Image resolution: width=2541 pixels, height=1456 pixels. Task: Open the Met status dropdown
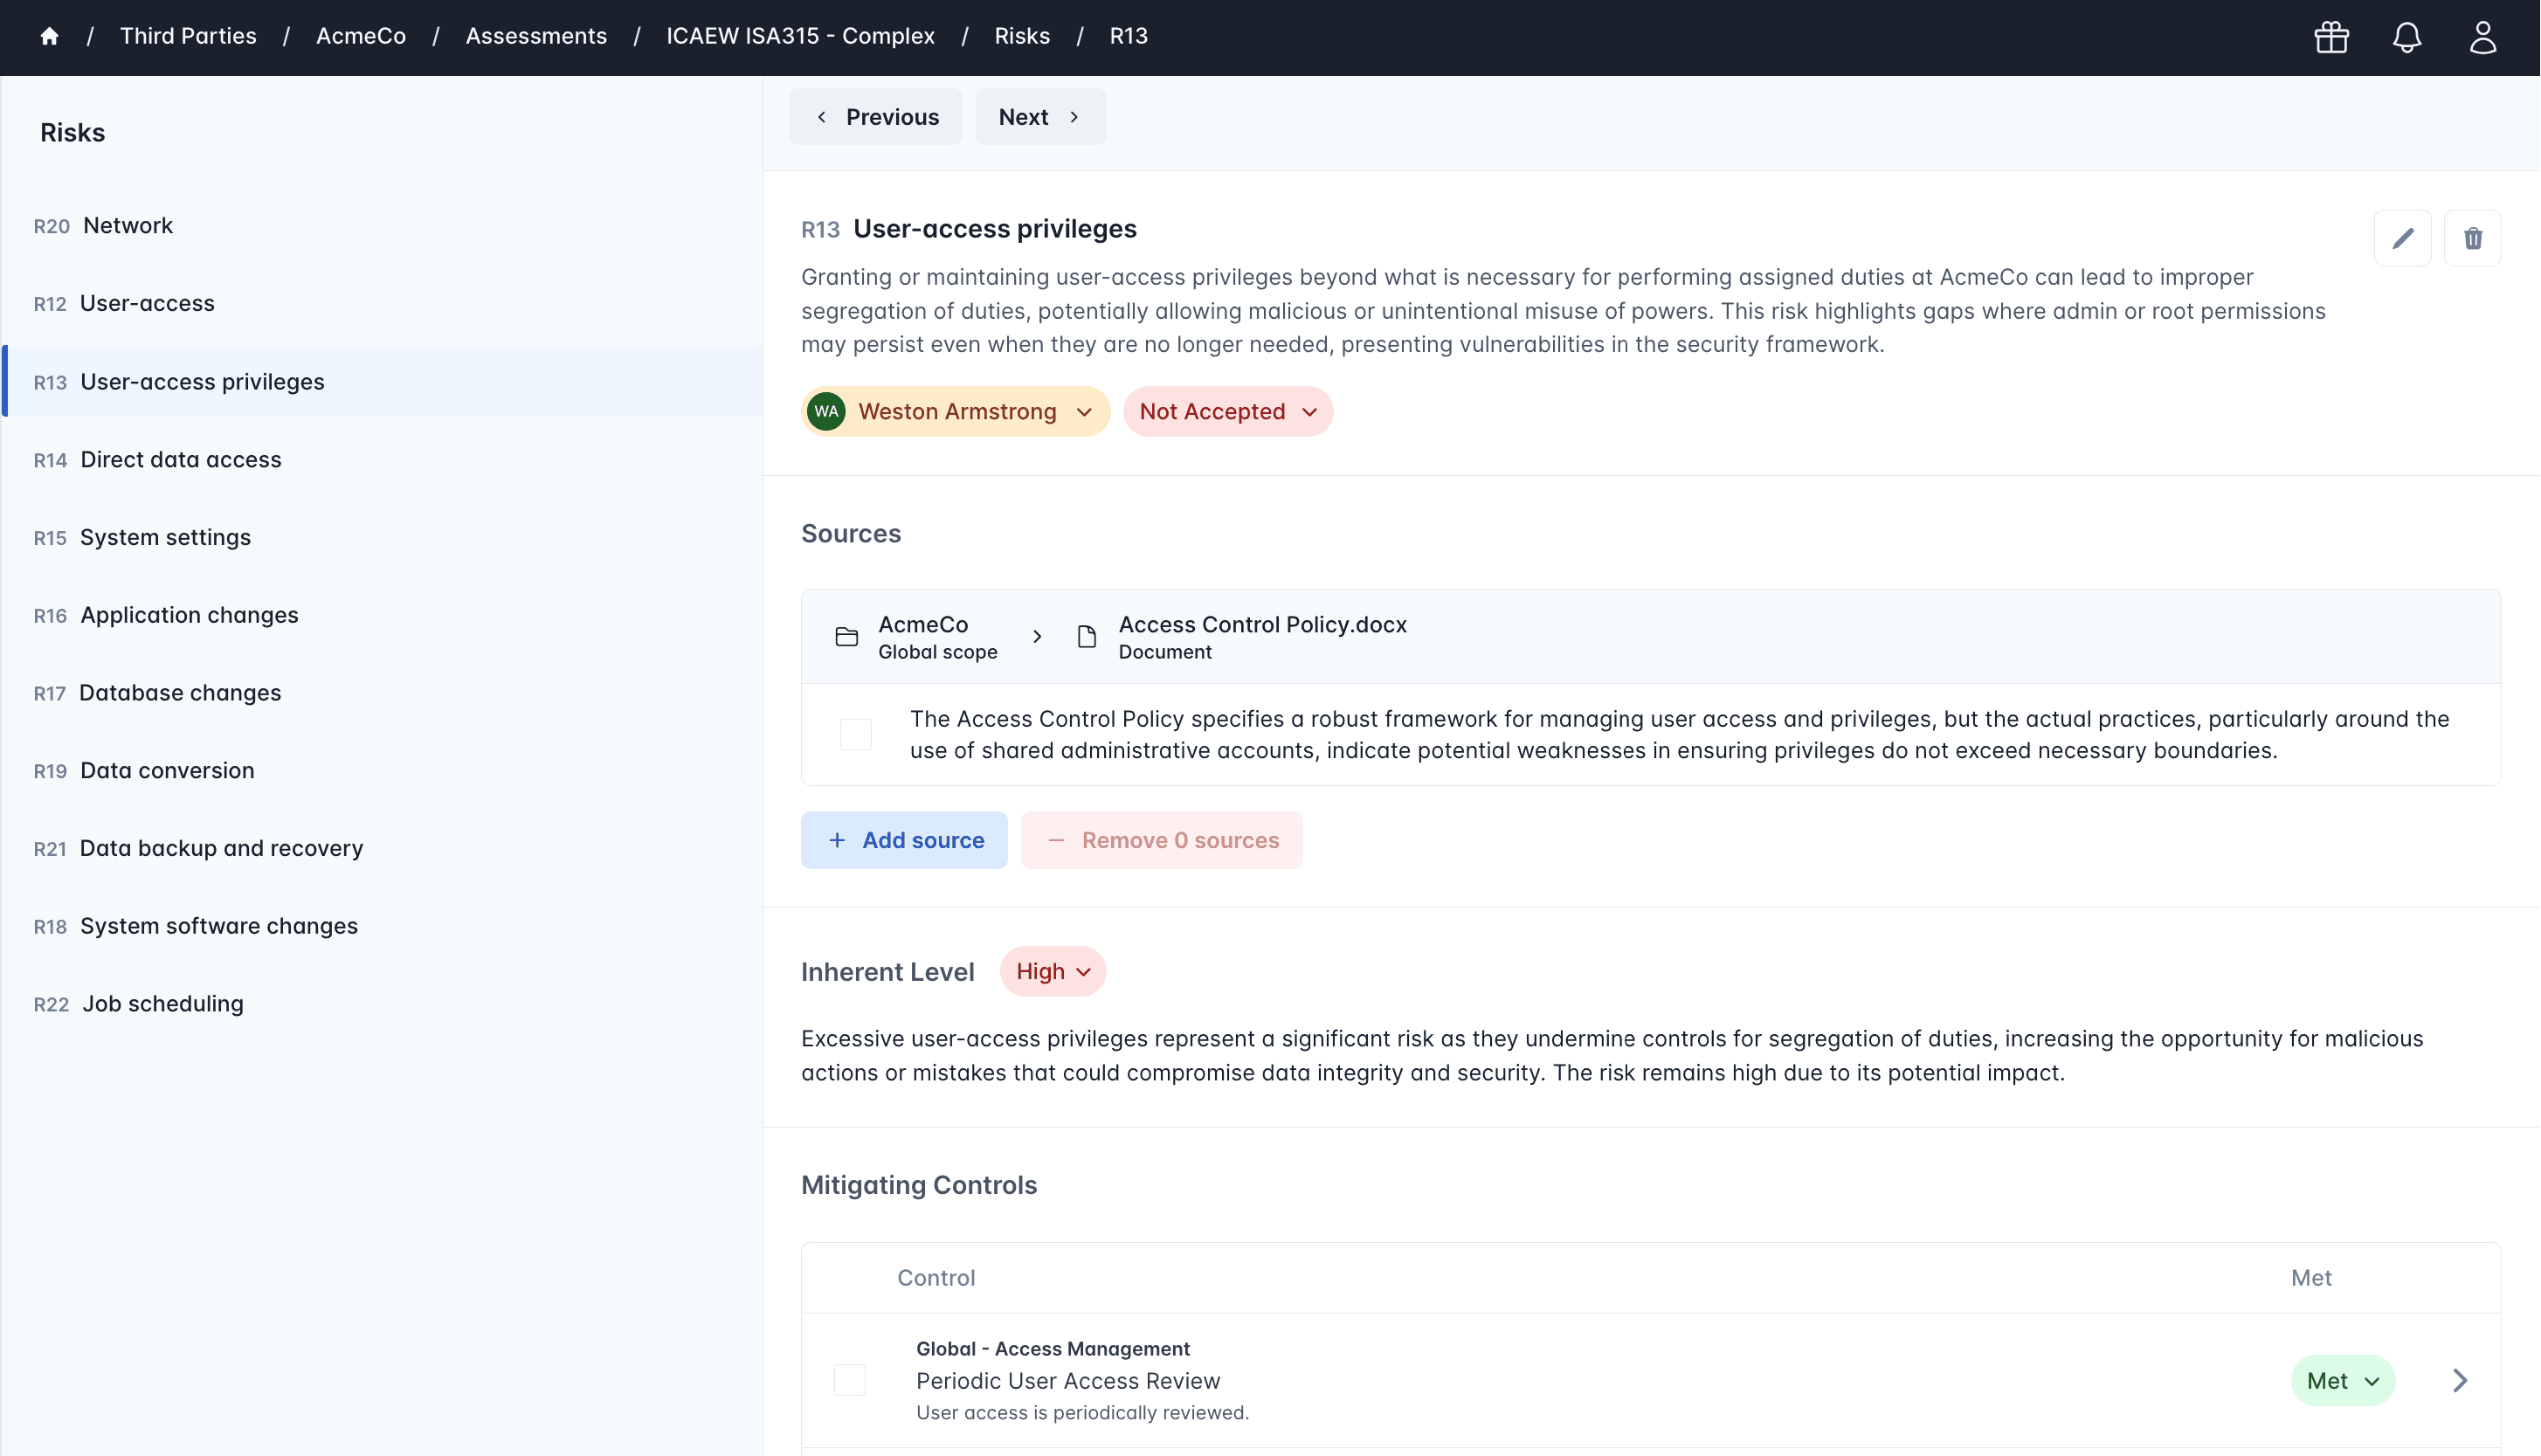[2341, 1380]
